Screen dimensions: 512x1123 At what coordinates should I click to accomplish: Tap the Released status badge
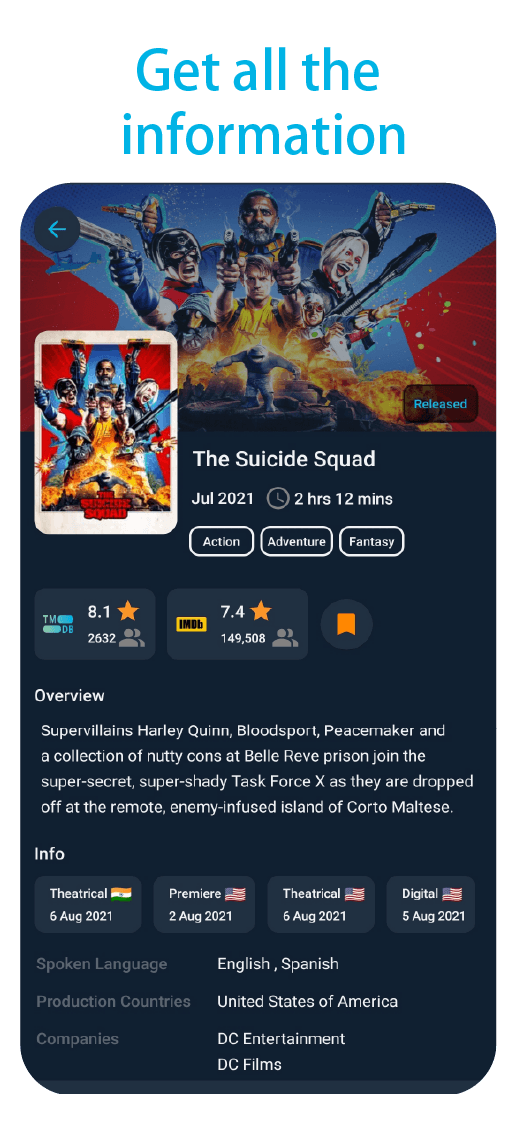[440, 404]
